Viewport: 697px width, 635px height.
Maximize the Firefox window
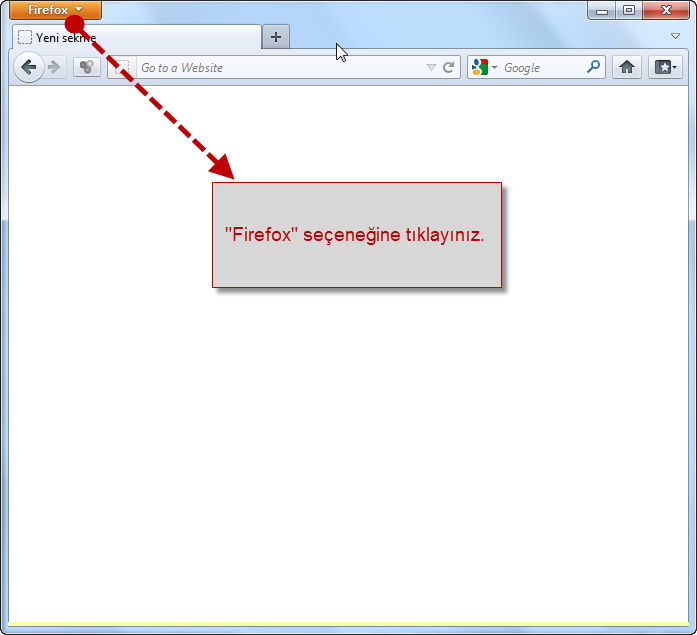click(x=629, y=10)
